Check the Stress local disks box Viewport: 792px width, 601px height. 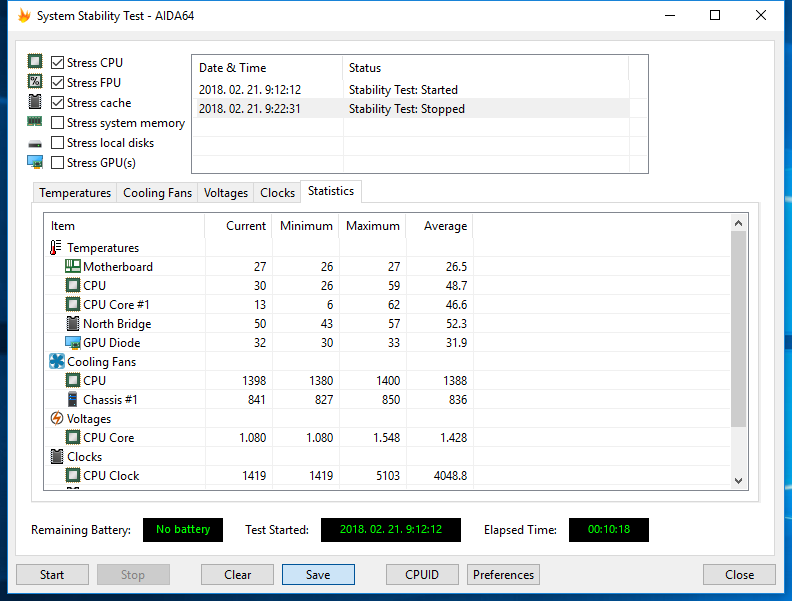click(x=58, y=143)
